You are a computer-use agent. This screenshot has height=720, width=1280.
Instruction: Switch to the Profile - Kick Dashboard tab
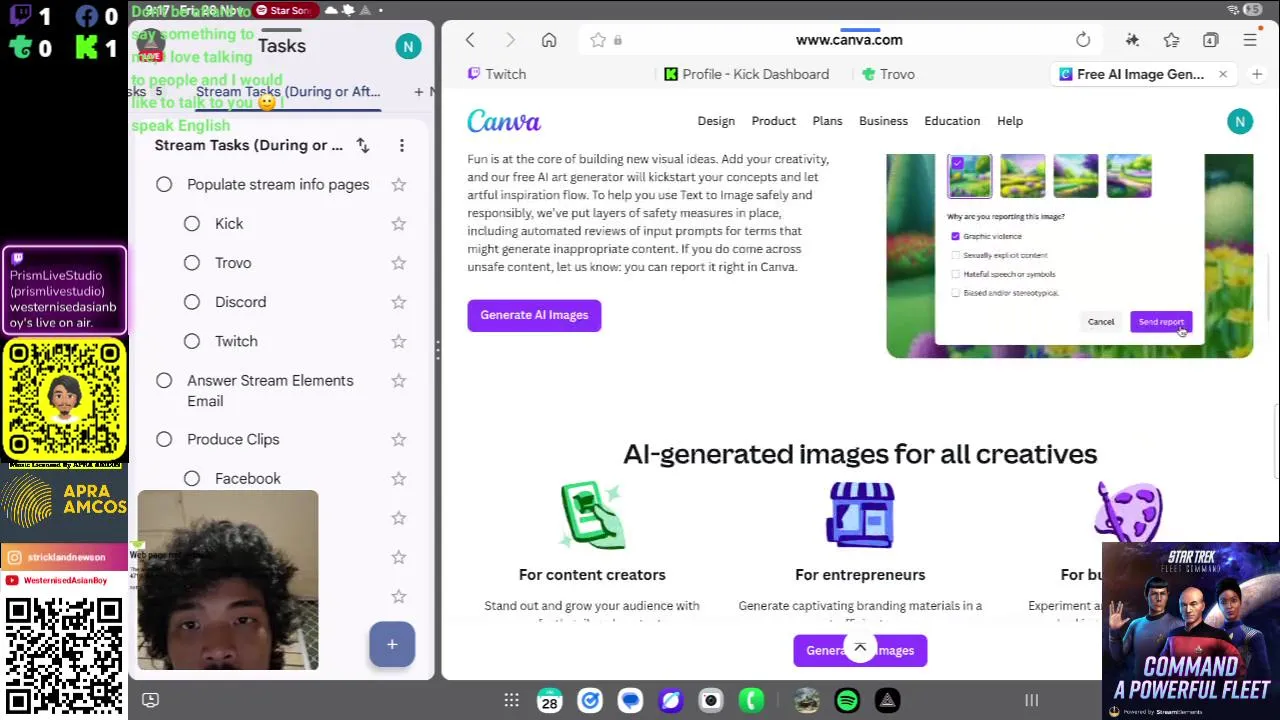747,74
